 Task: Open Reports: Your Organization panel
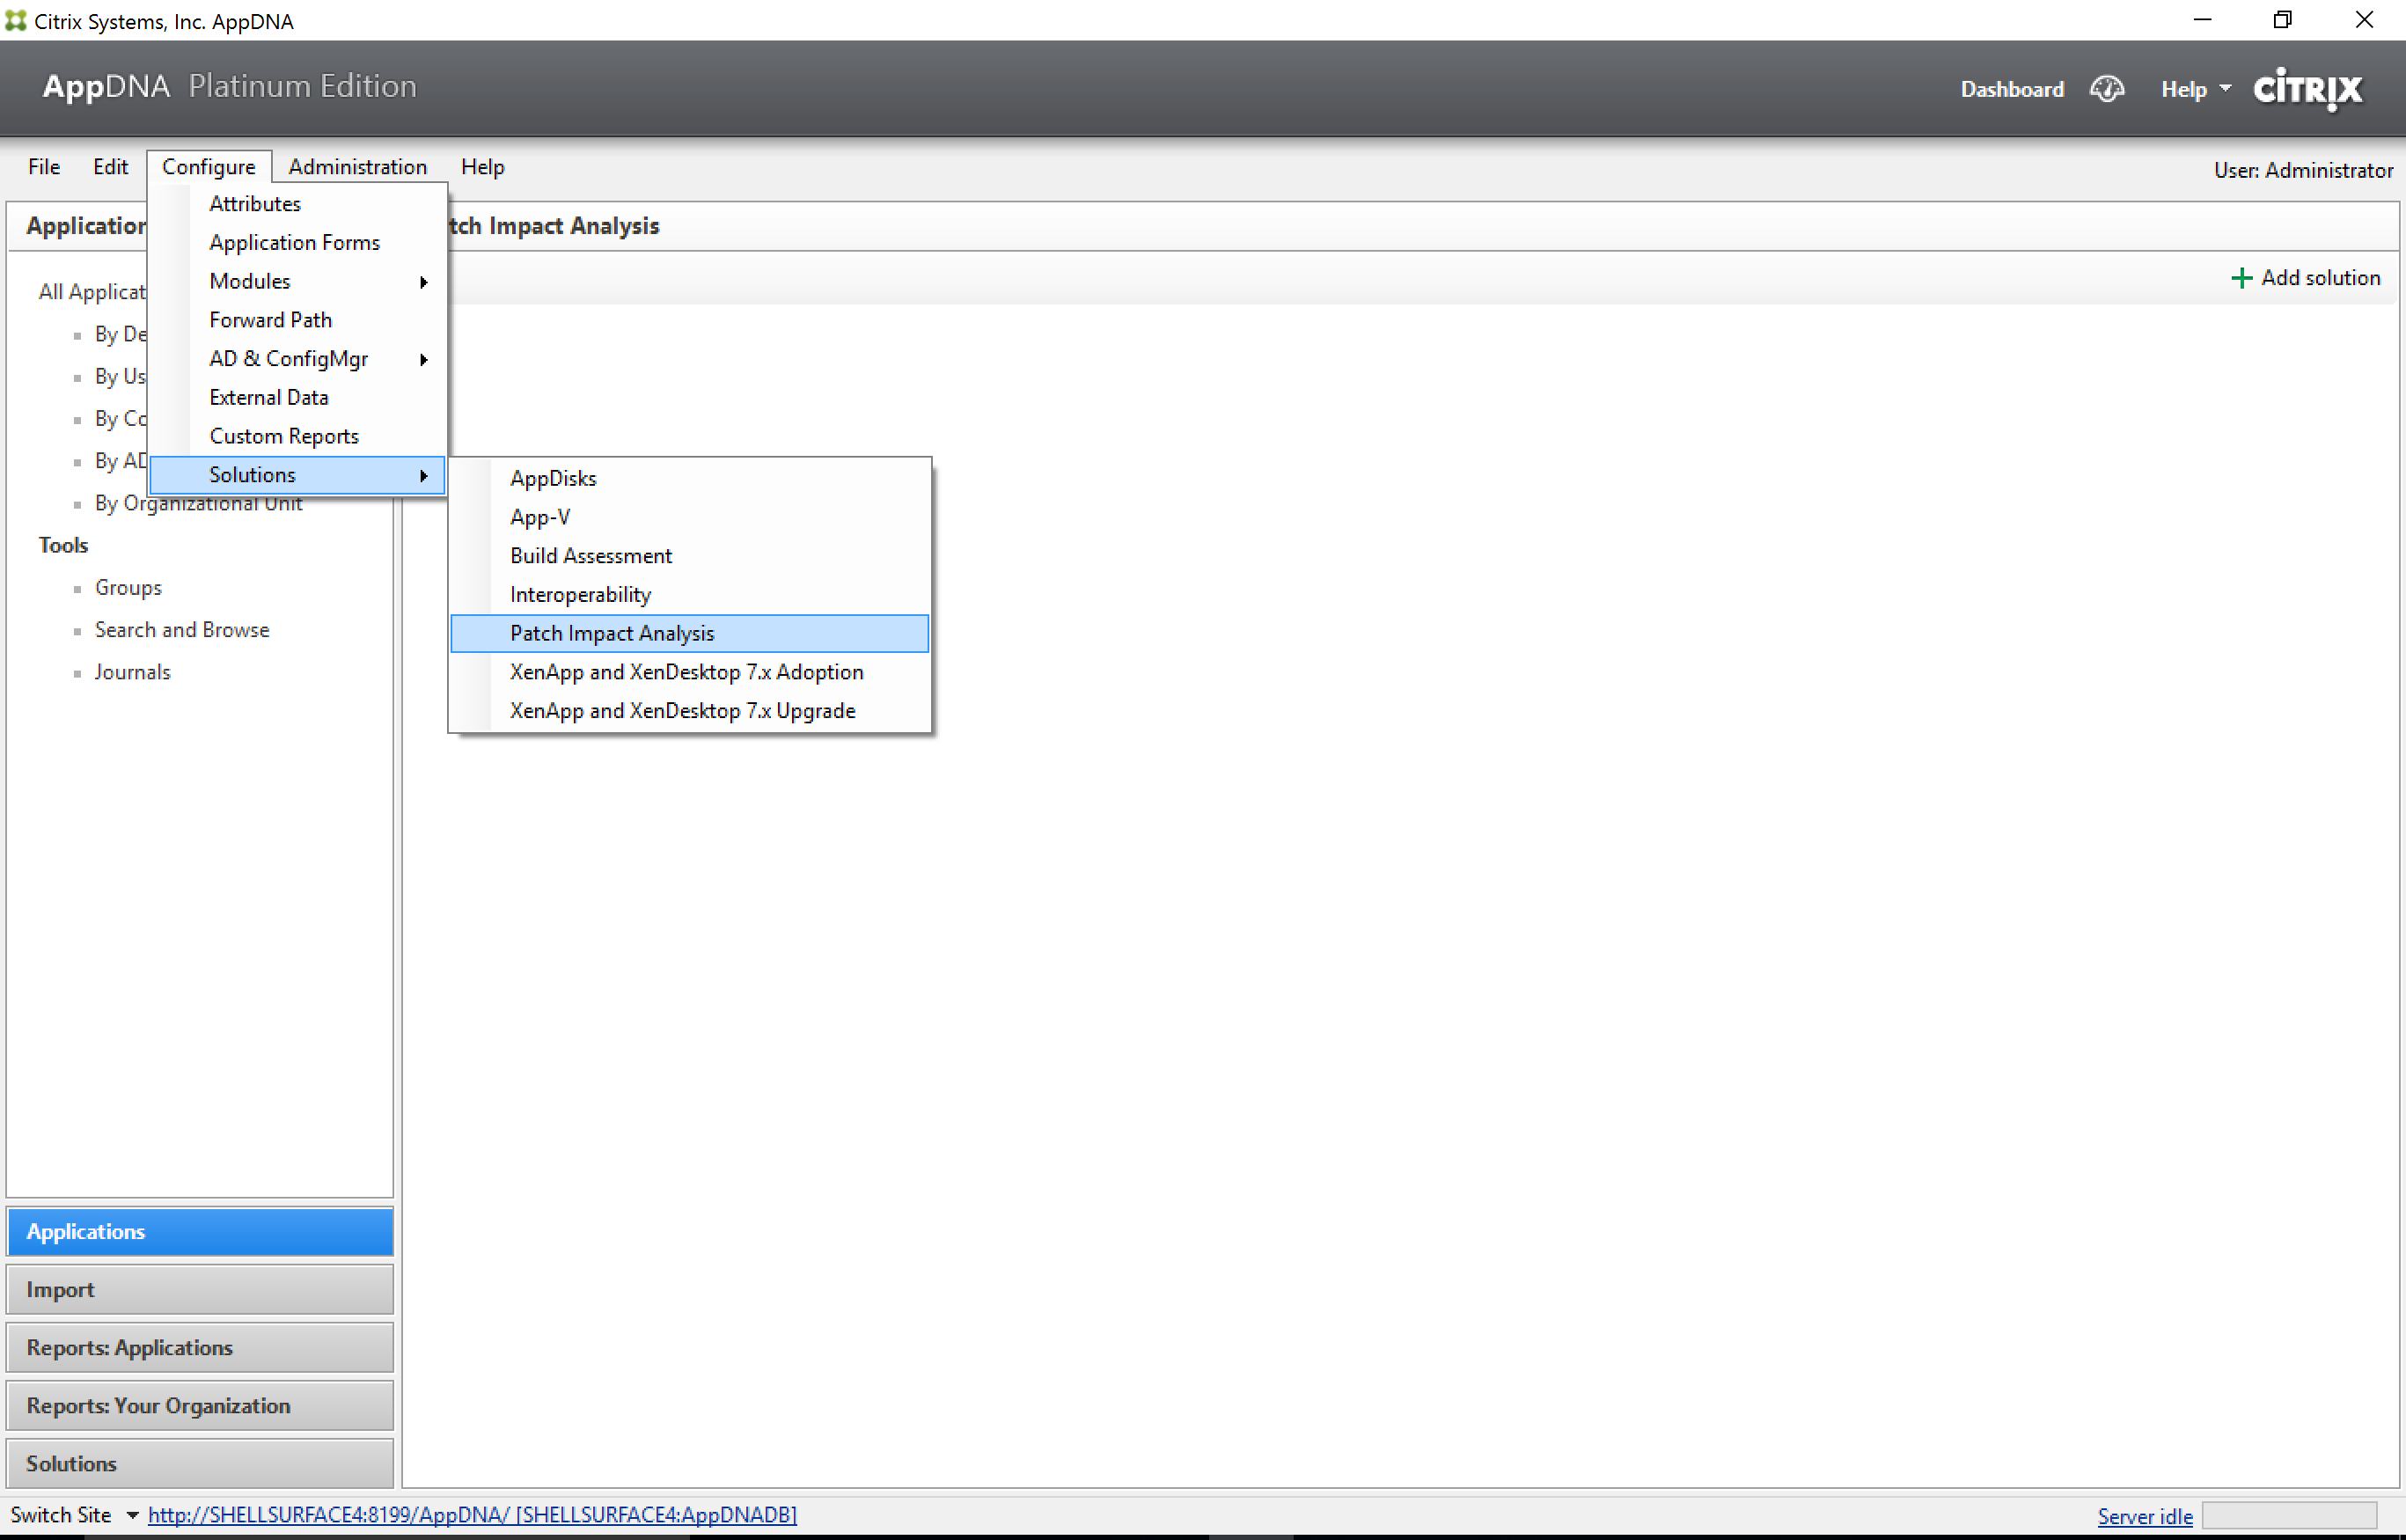[x=200, y=1406]
